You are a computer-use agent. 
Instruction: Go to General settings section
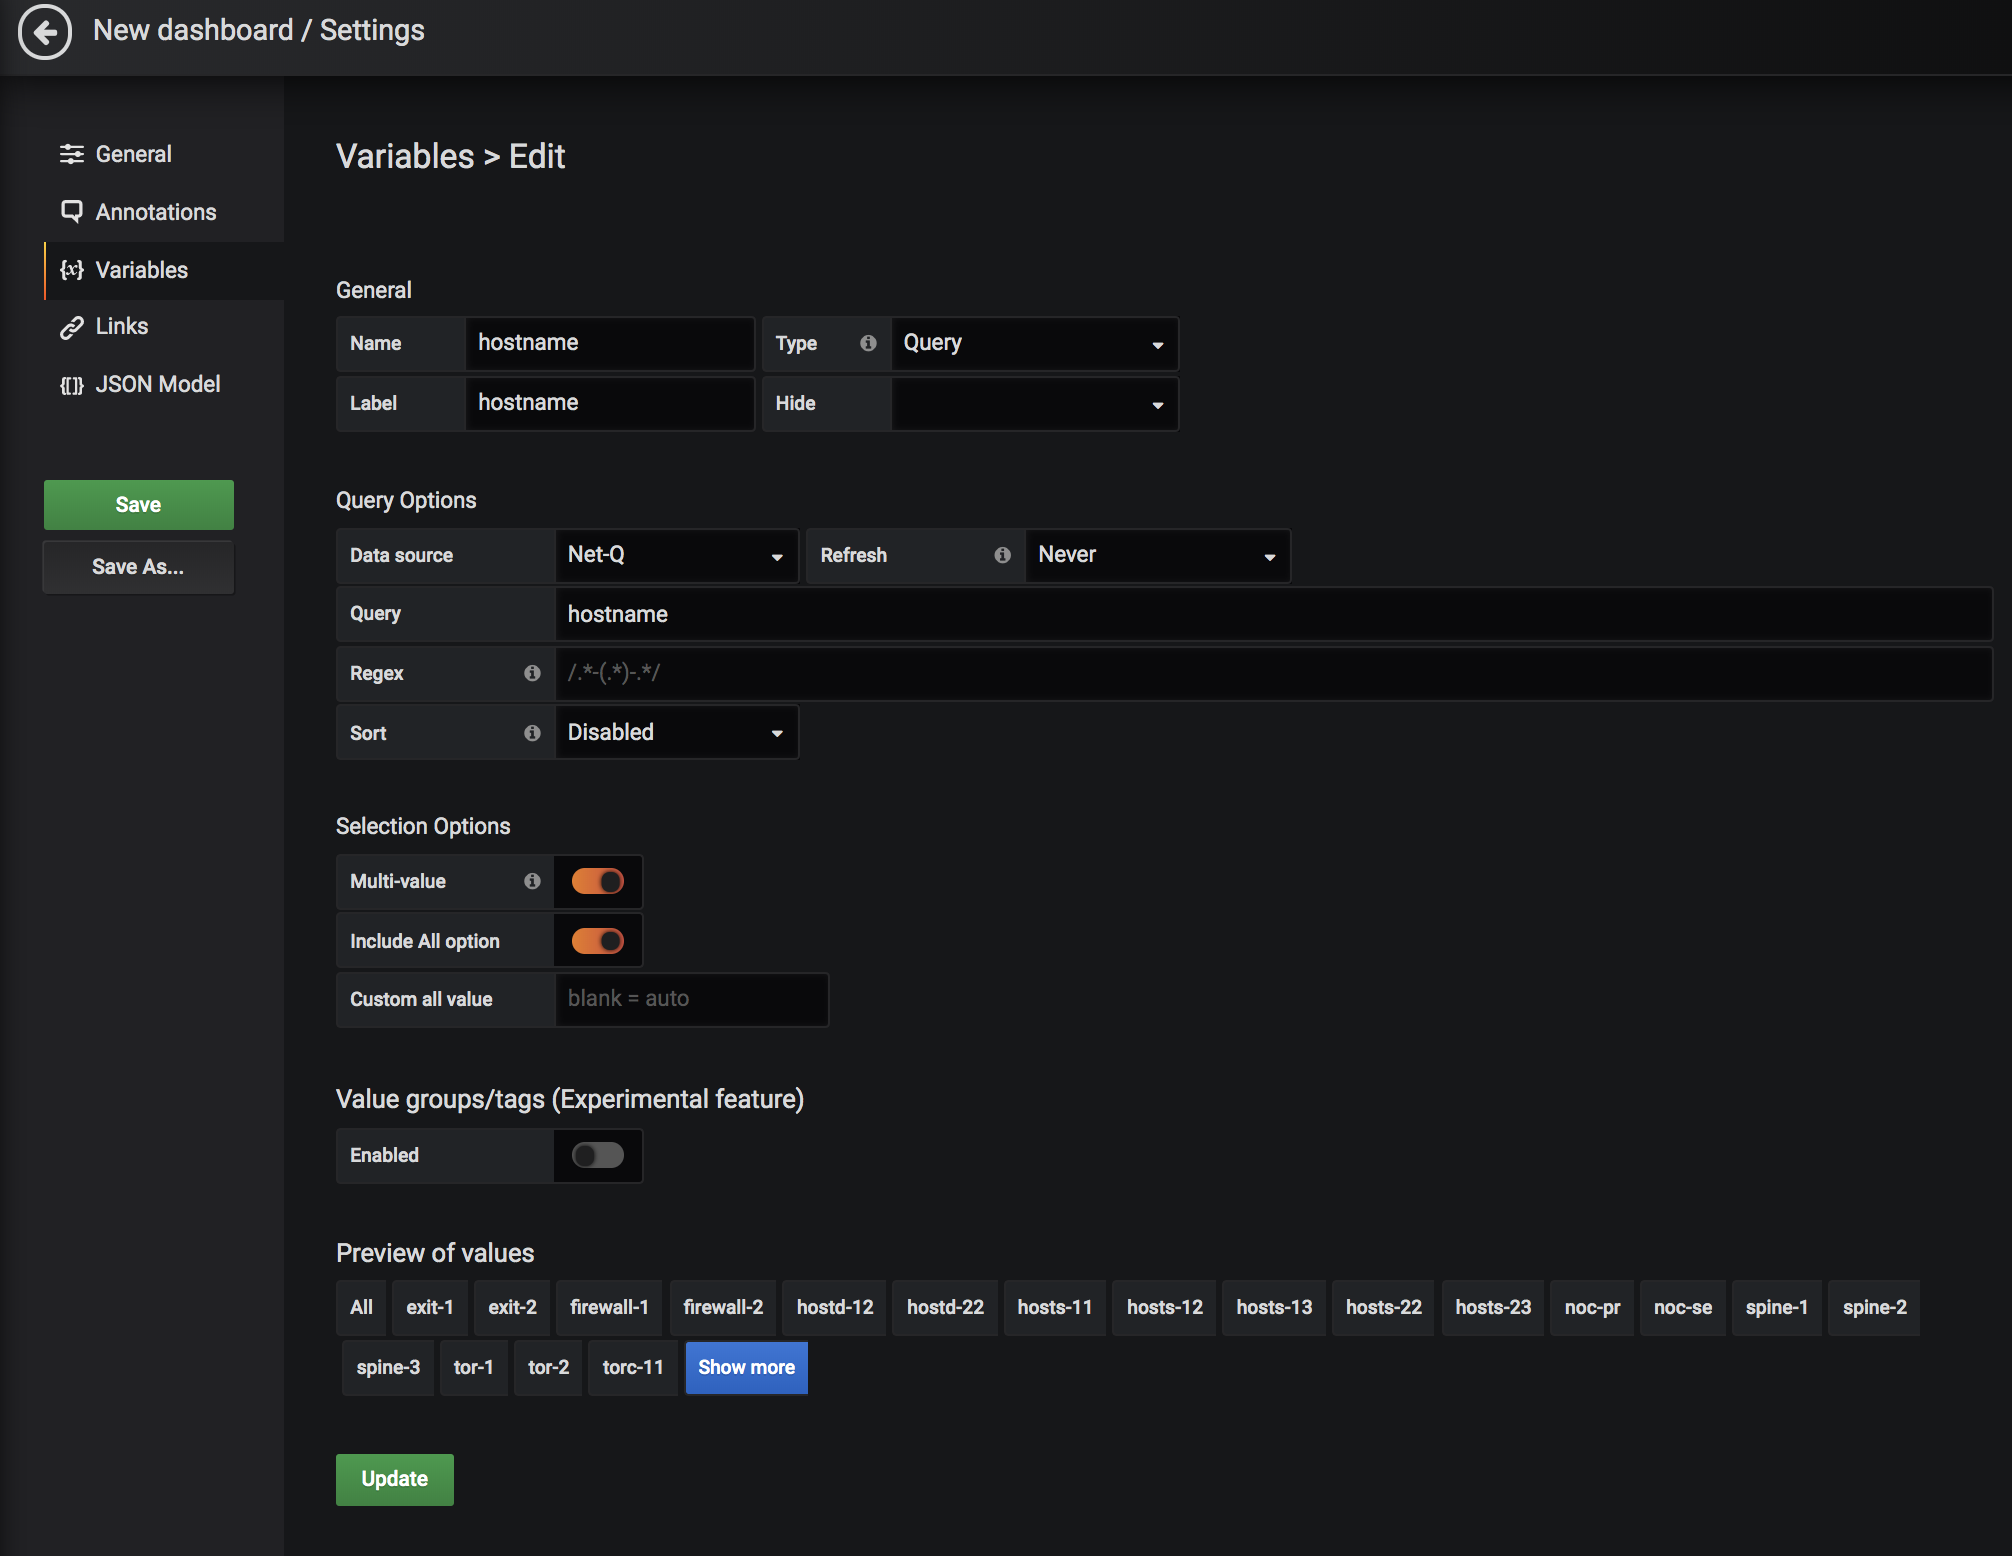pyautogui.click(x=133, y=154)
